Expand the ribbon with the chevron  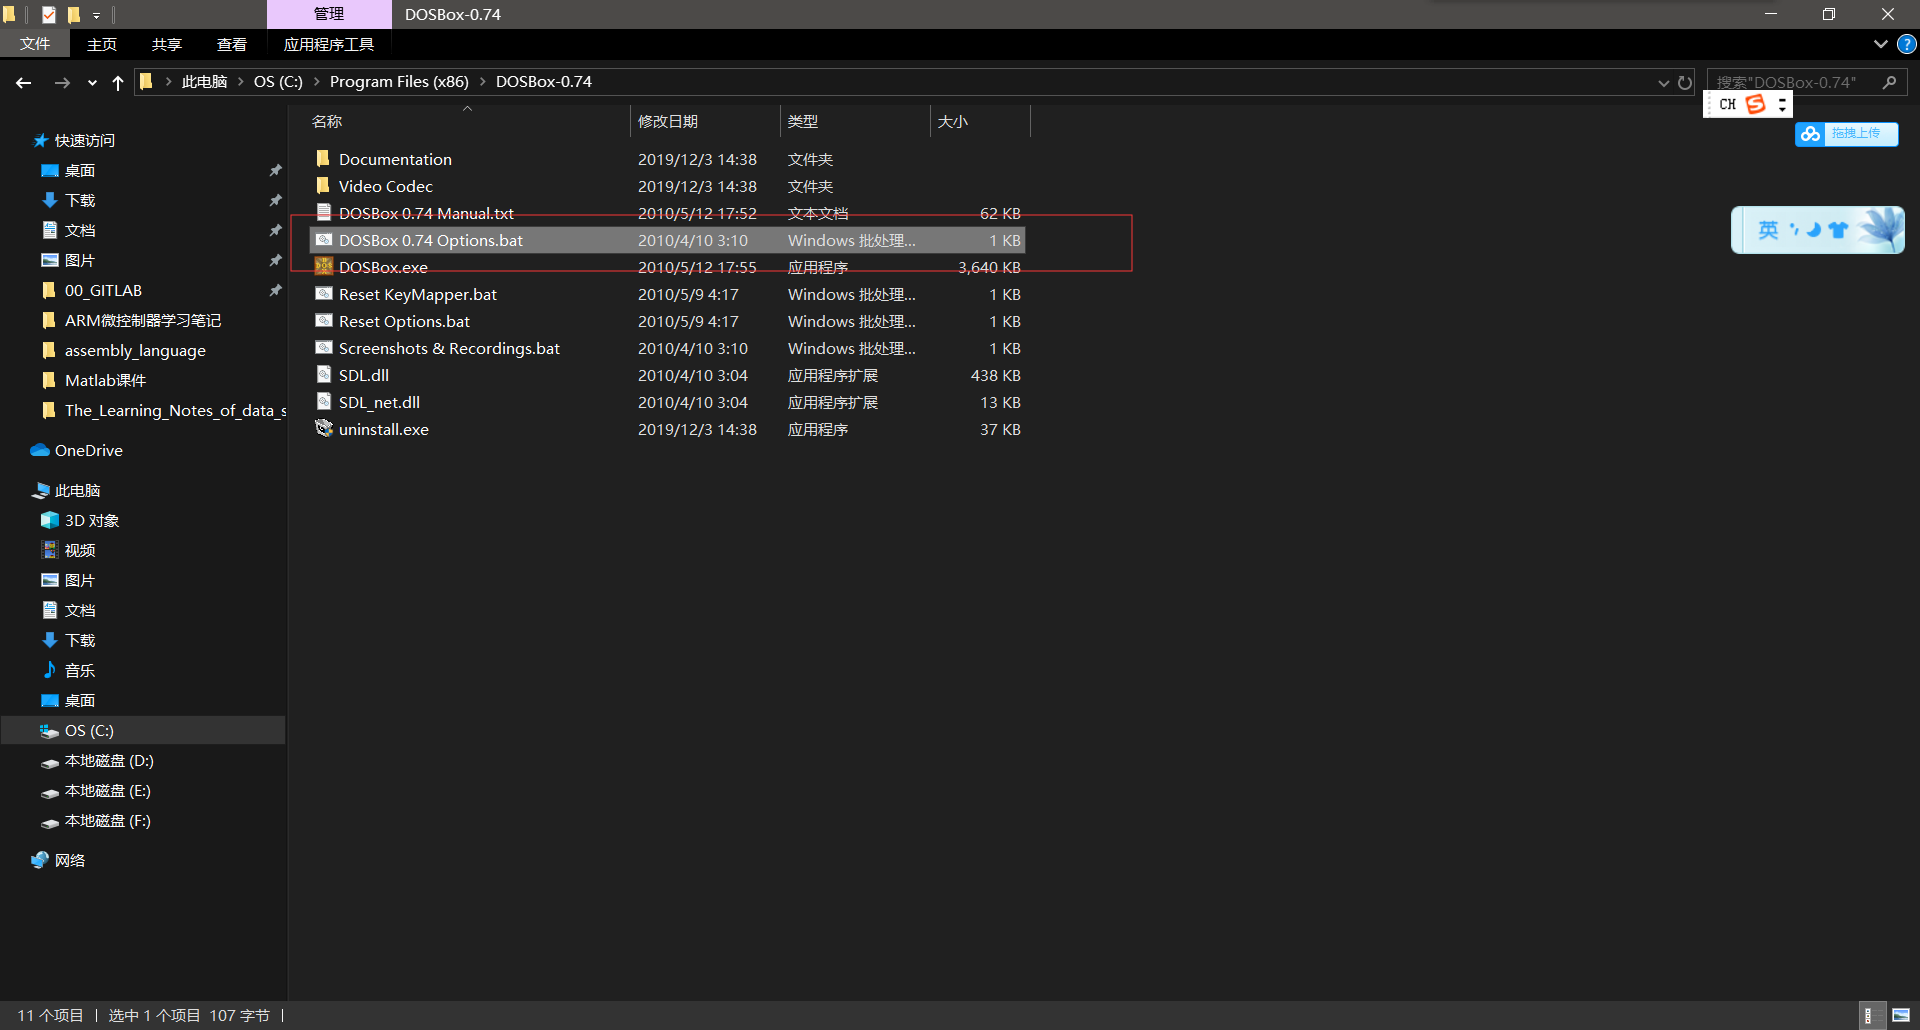[x=1881, y=45]
